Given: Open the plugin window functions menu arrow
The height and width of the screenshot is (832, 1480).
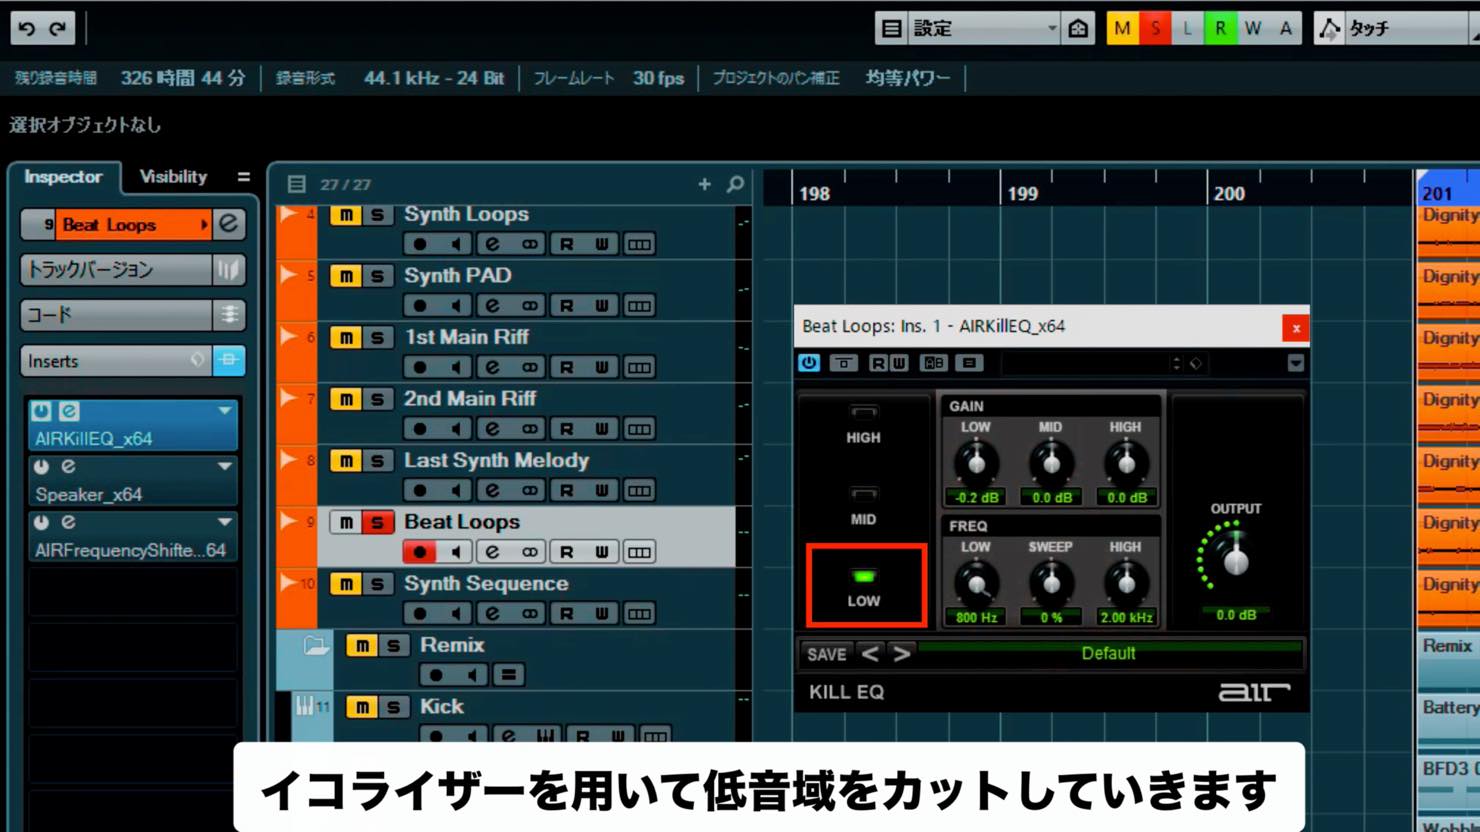Looking at the screenshot, I should pyautogui.click(x=1295, y=363).
